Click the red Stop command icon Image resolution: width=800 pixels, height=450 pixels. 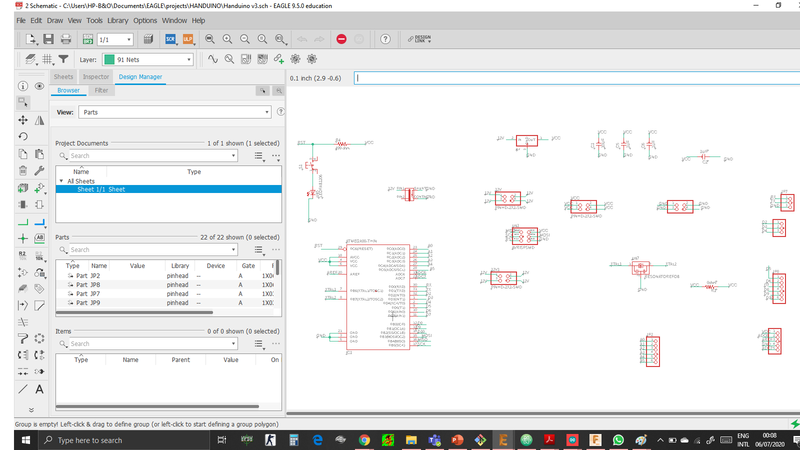coord(341,39)
